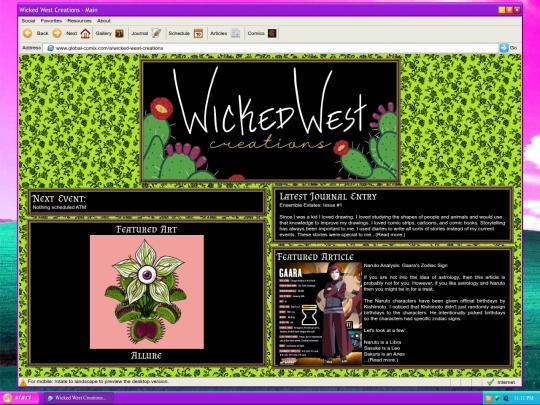Click the 'Go' label beside address bar
The width and height of the screenshot is (540, 405).
click(513, 48)
